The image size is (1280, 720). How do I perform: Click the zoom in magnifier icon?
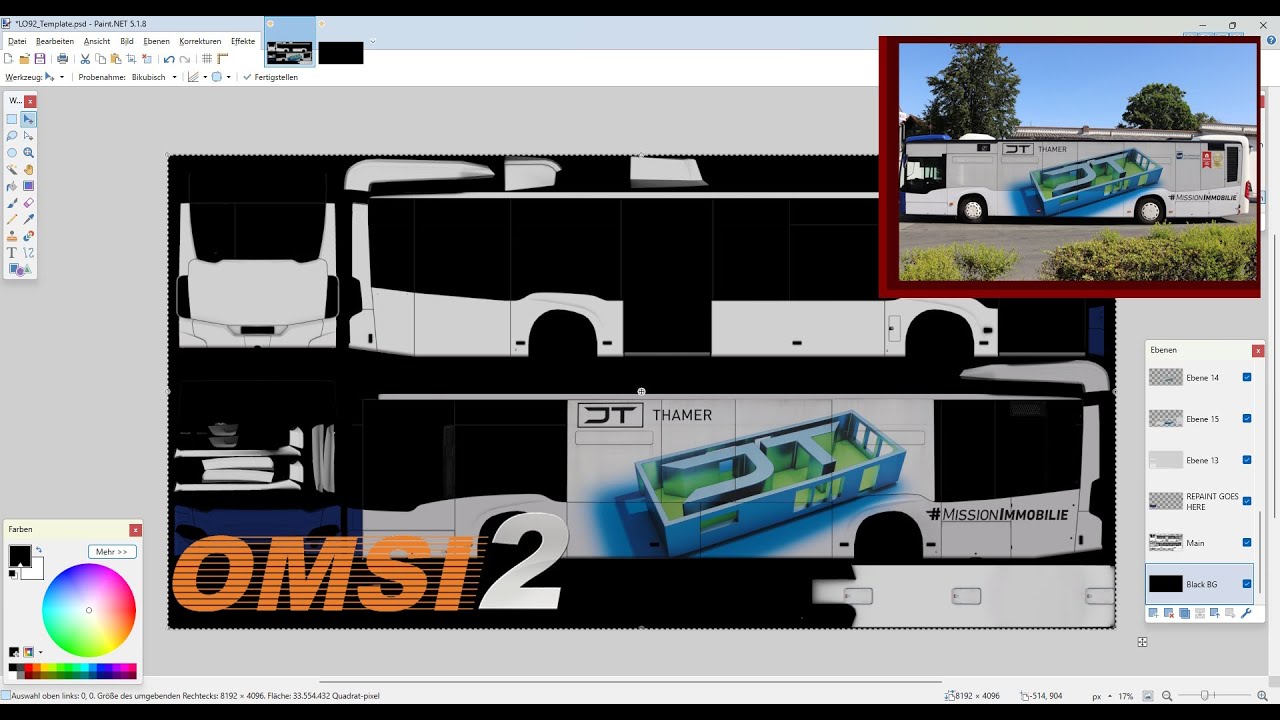pyautogui.click(x=1263, y=696)
